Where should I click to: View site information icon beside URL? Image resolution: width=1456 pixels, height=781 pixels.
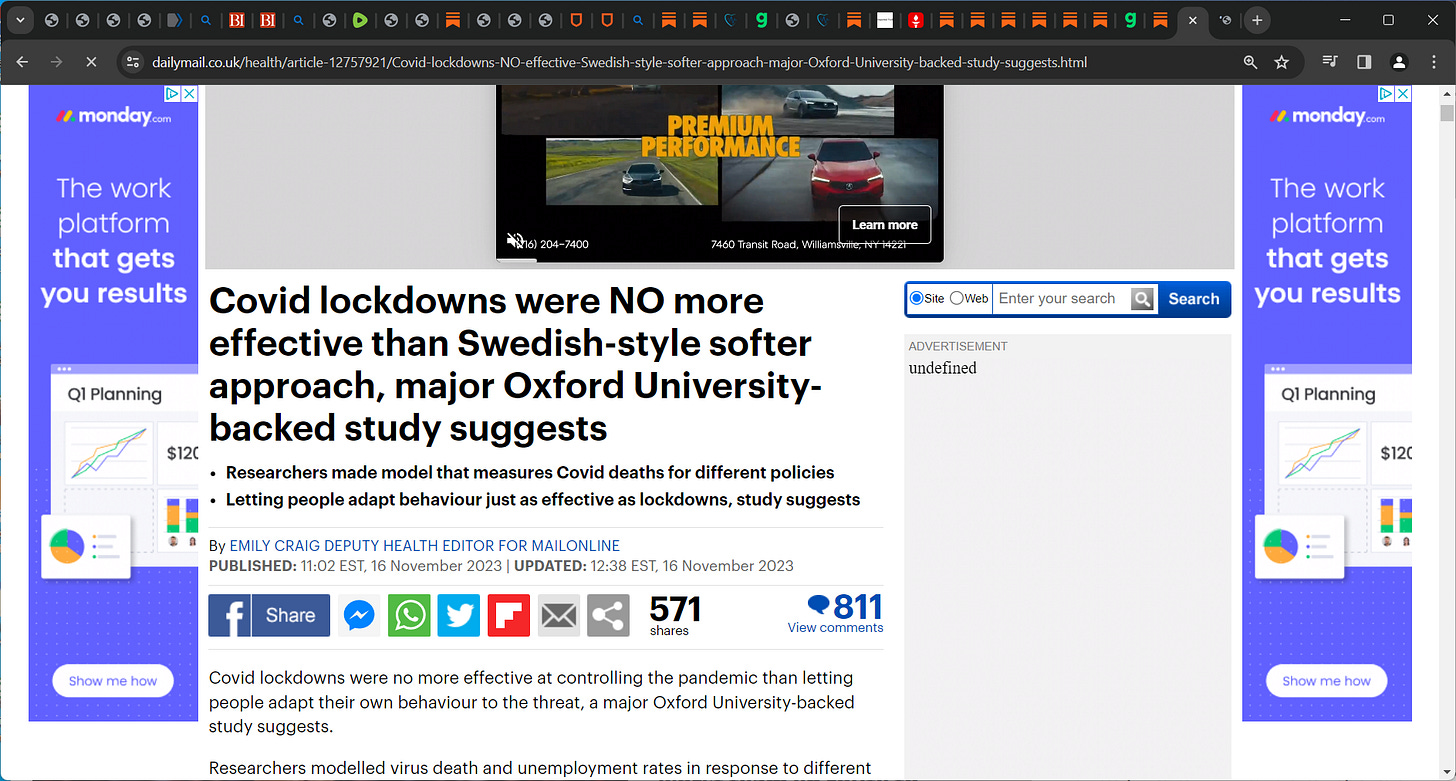[132, 62]
